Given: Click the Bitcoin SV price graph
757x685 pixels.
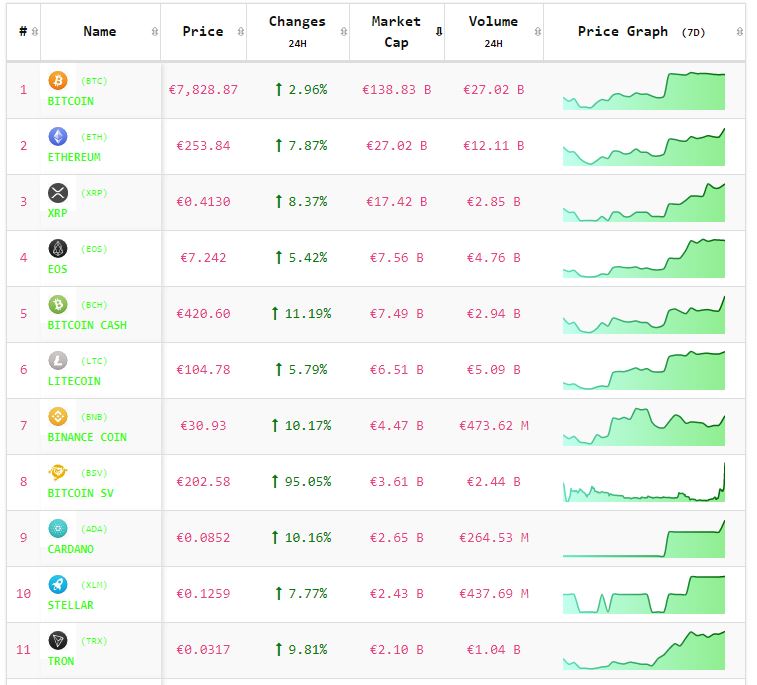Looking at the screenshot, I should [644, 482].
